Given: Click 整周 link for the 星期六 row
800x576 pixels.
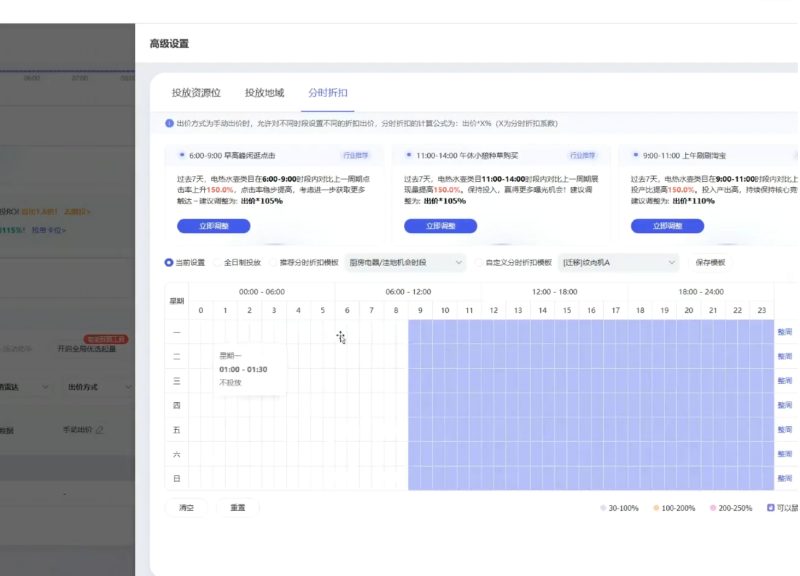Looking at the screenshot, I should (x=785, y=454).
